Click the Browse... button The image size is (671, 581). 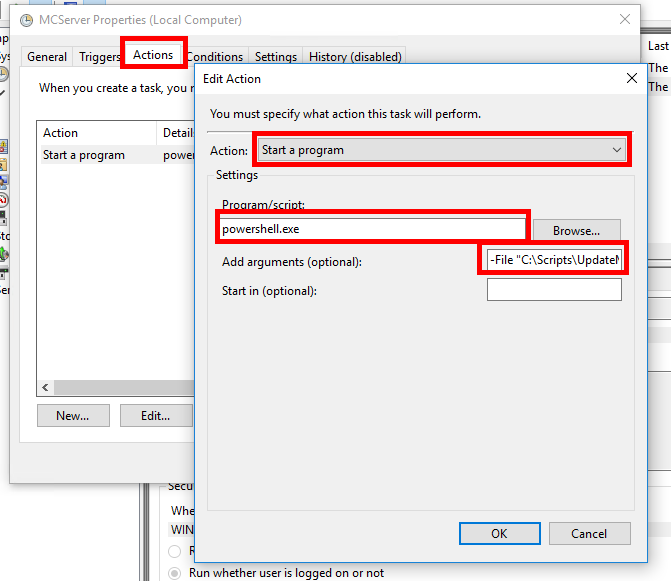576,231
